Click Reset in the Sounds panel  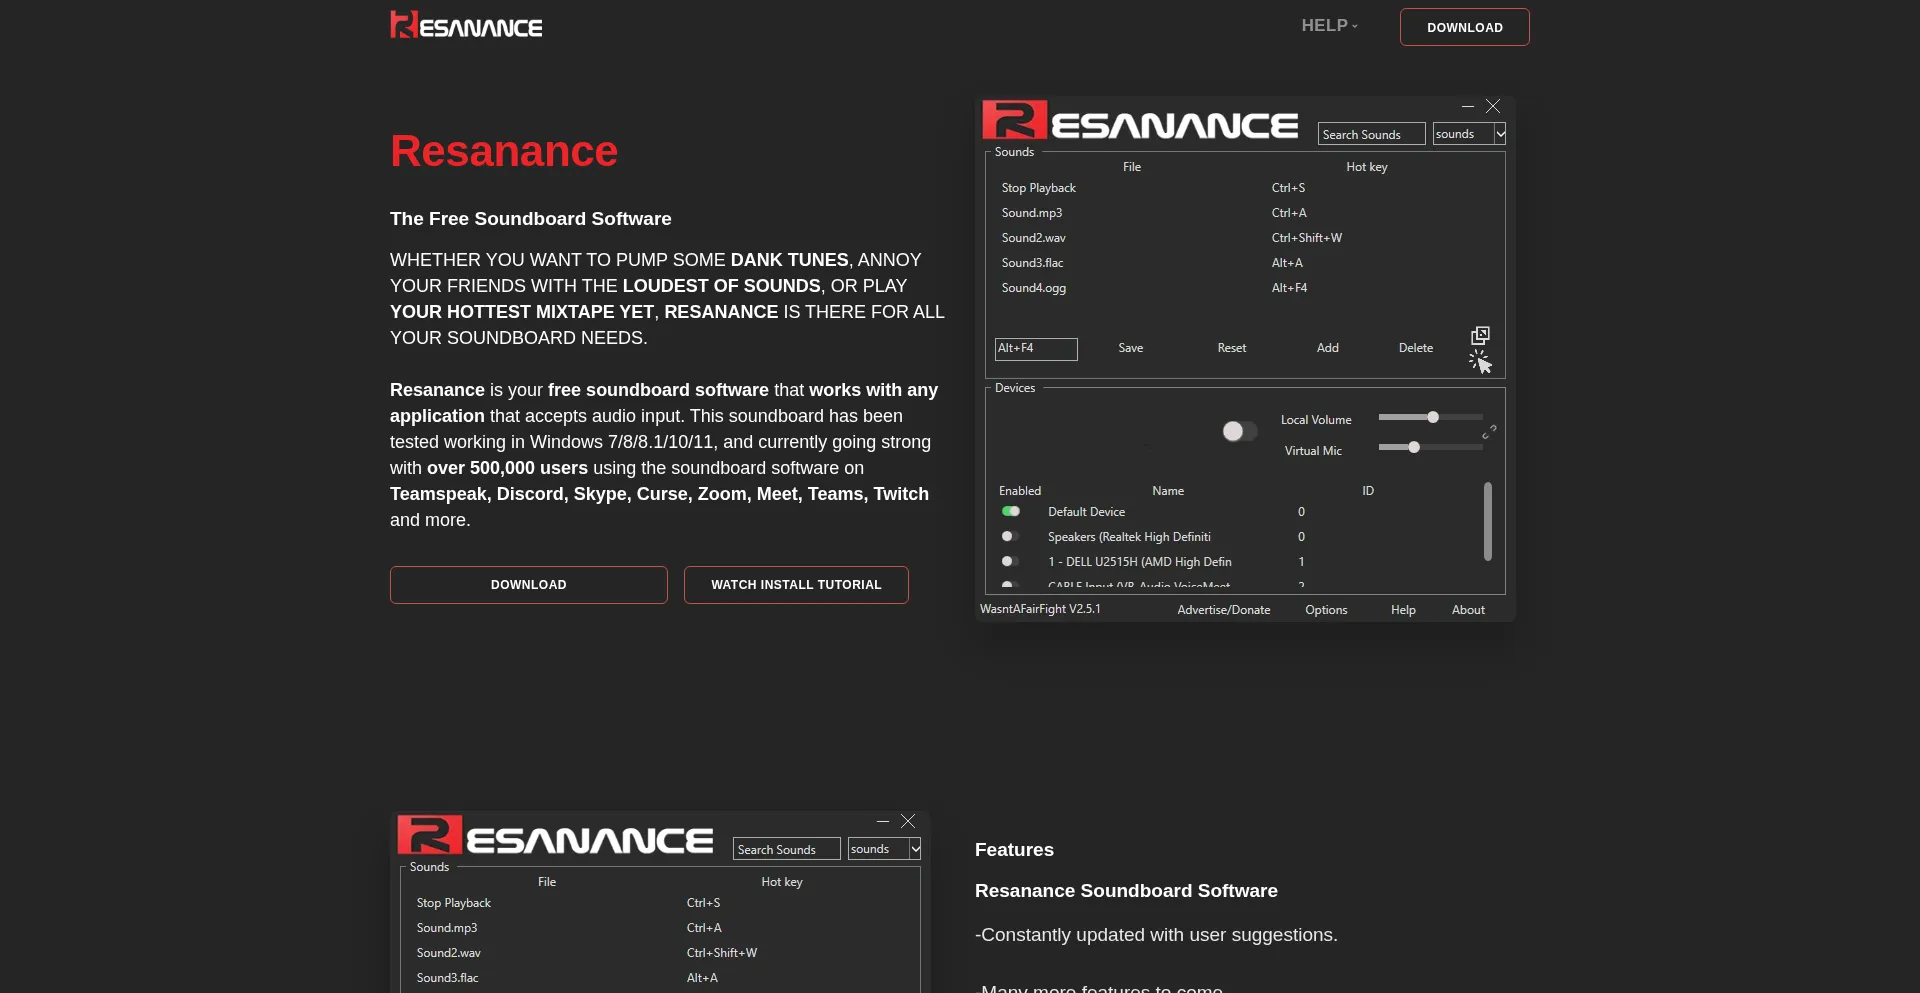pos(1231,348)
